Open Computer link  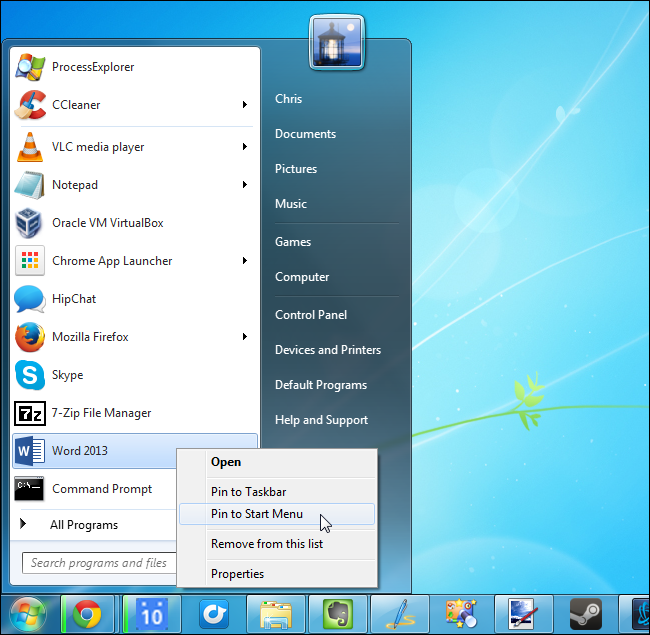302,277
